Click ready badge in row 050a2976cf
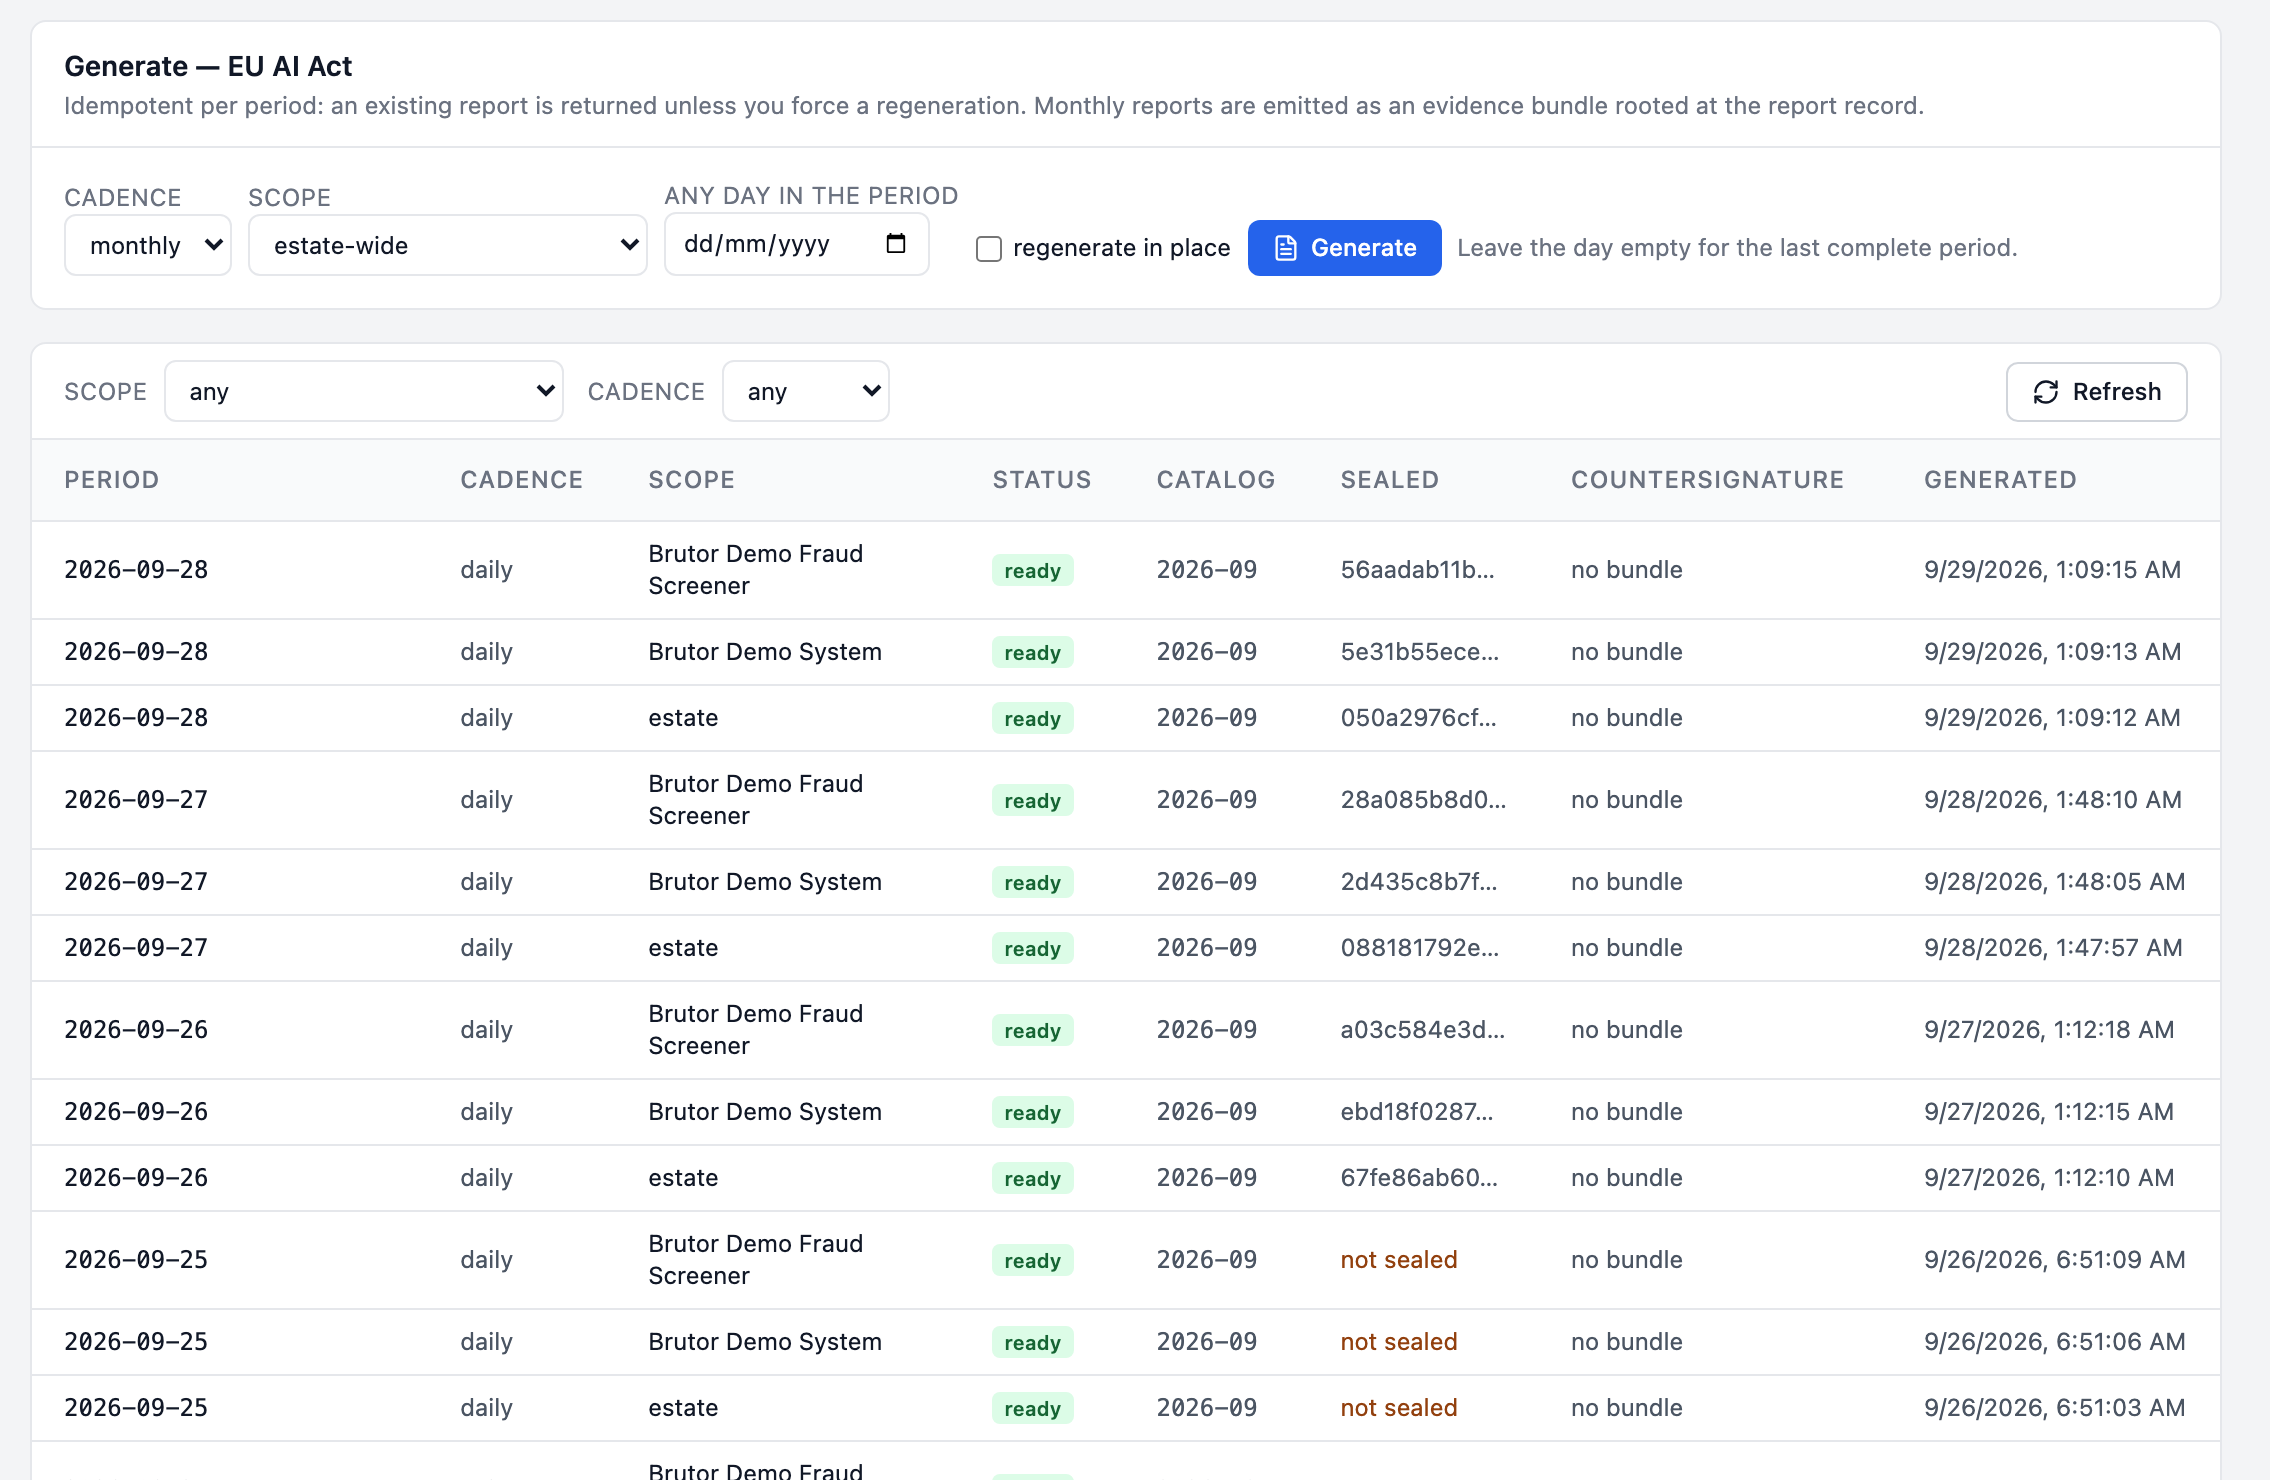 tap(1032, 718)
